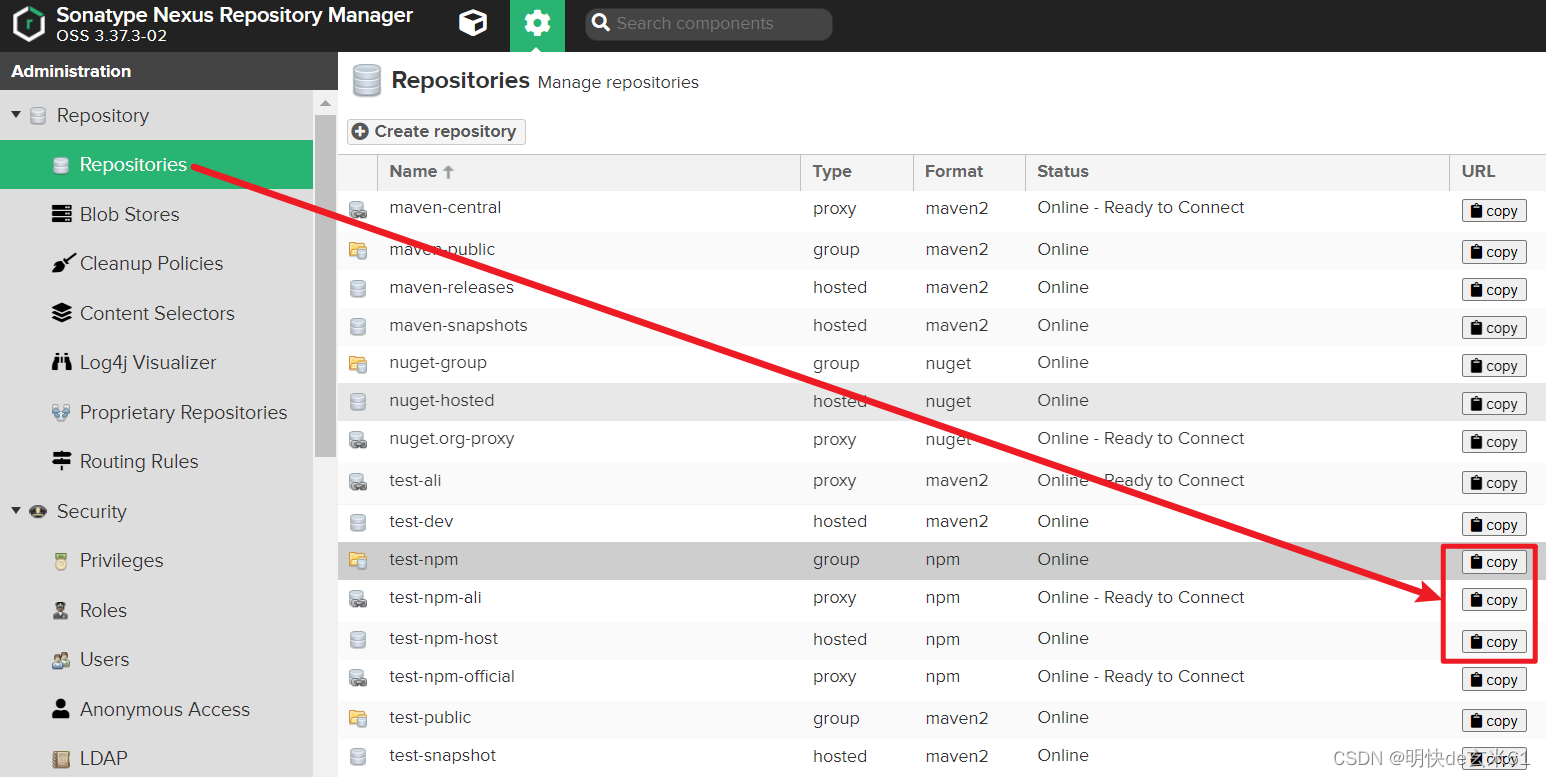Image resolution: width=1546 pixels, height=777 pixels.
Task: Click the folder icon beside test-public
Action: pyautogui.click(x=357, y=718)
